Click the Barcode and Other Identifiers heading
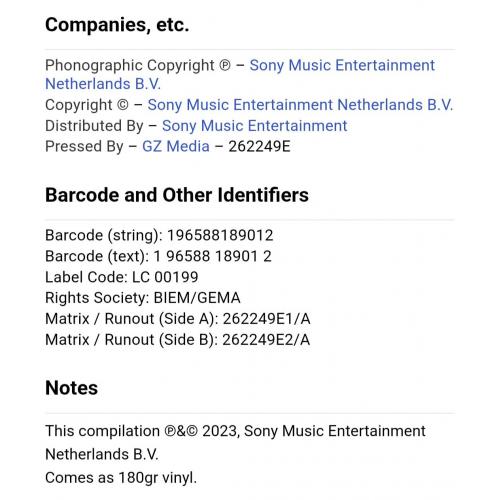This screenshot has height=500, width=500. coord(177,195)
